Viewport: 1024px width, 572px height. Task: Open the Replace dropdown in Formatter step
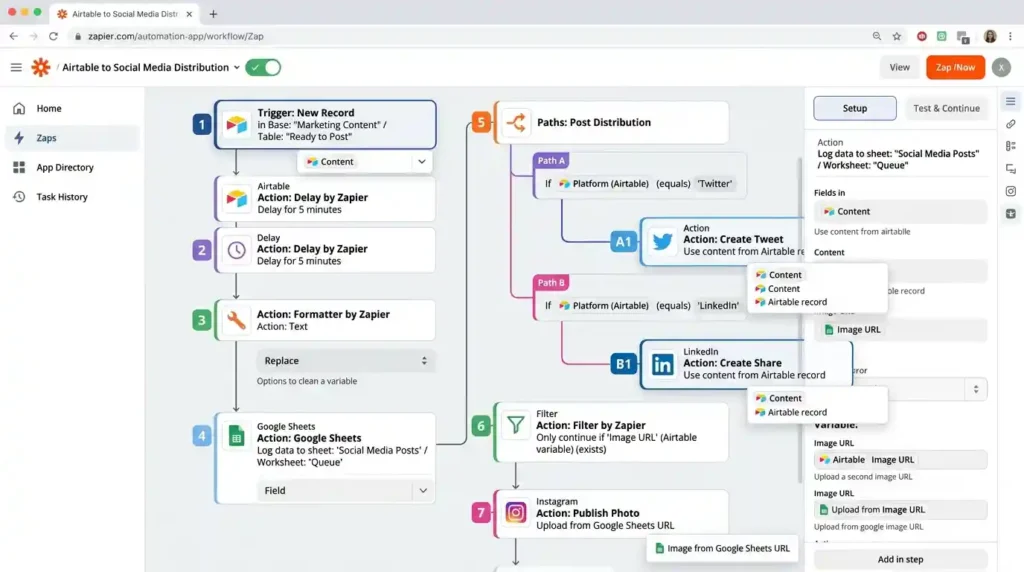[345, 360]
